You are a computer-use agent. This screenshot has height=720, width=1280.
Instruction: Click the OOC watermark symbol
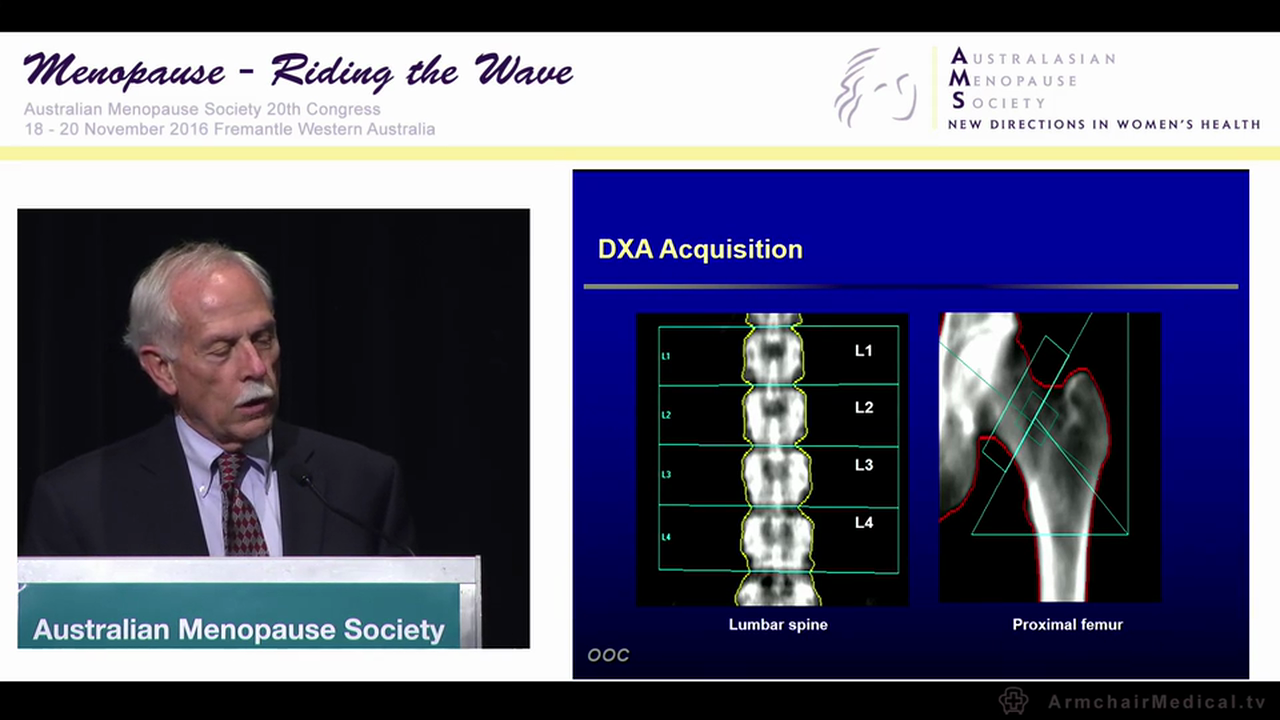[x=608, y=654]
